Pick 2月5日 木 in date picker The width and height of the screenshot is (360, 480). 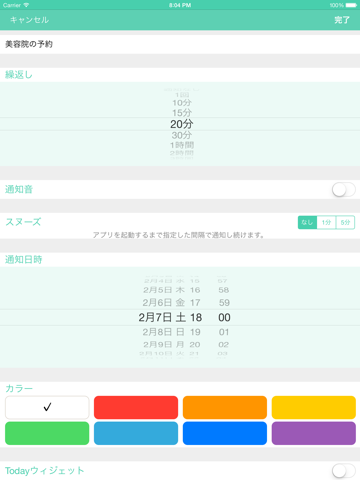point(164,290)
